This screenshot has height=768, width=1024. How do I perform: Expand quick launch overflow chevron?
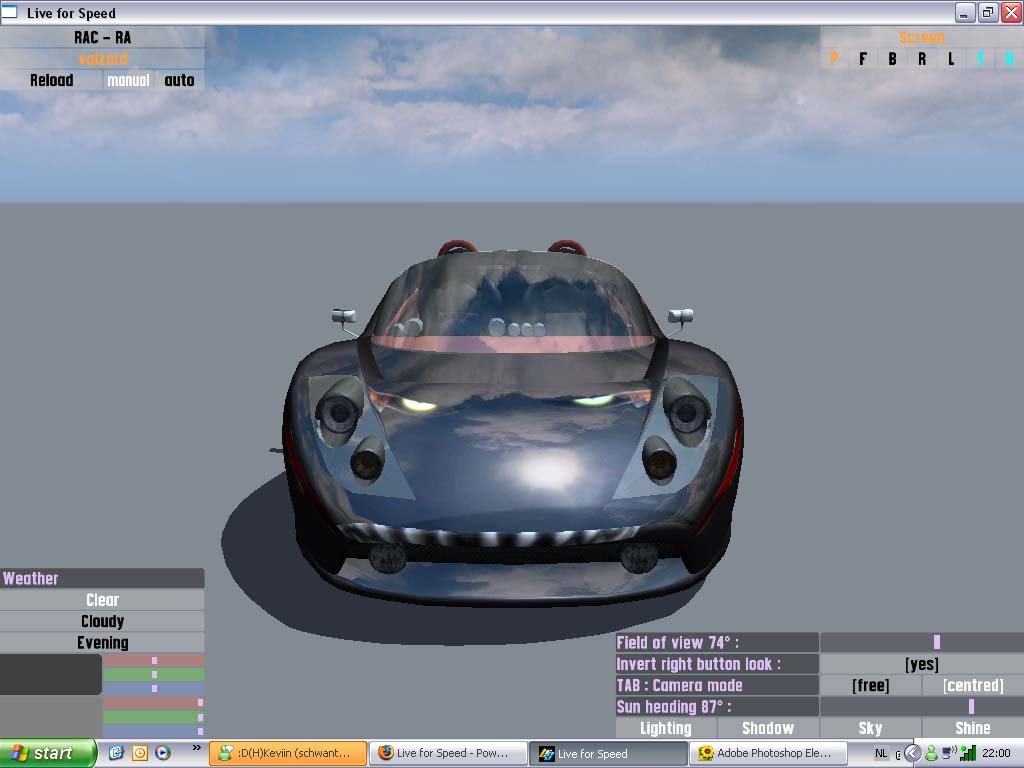197,747
